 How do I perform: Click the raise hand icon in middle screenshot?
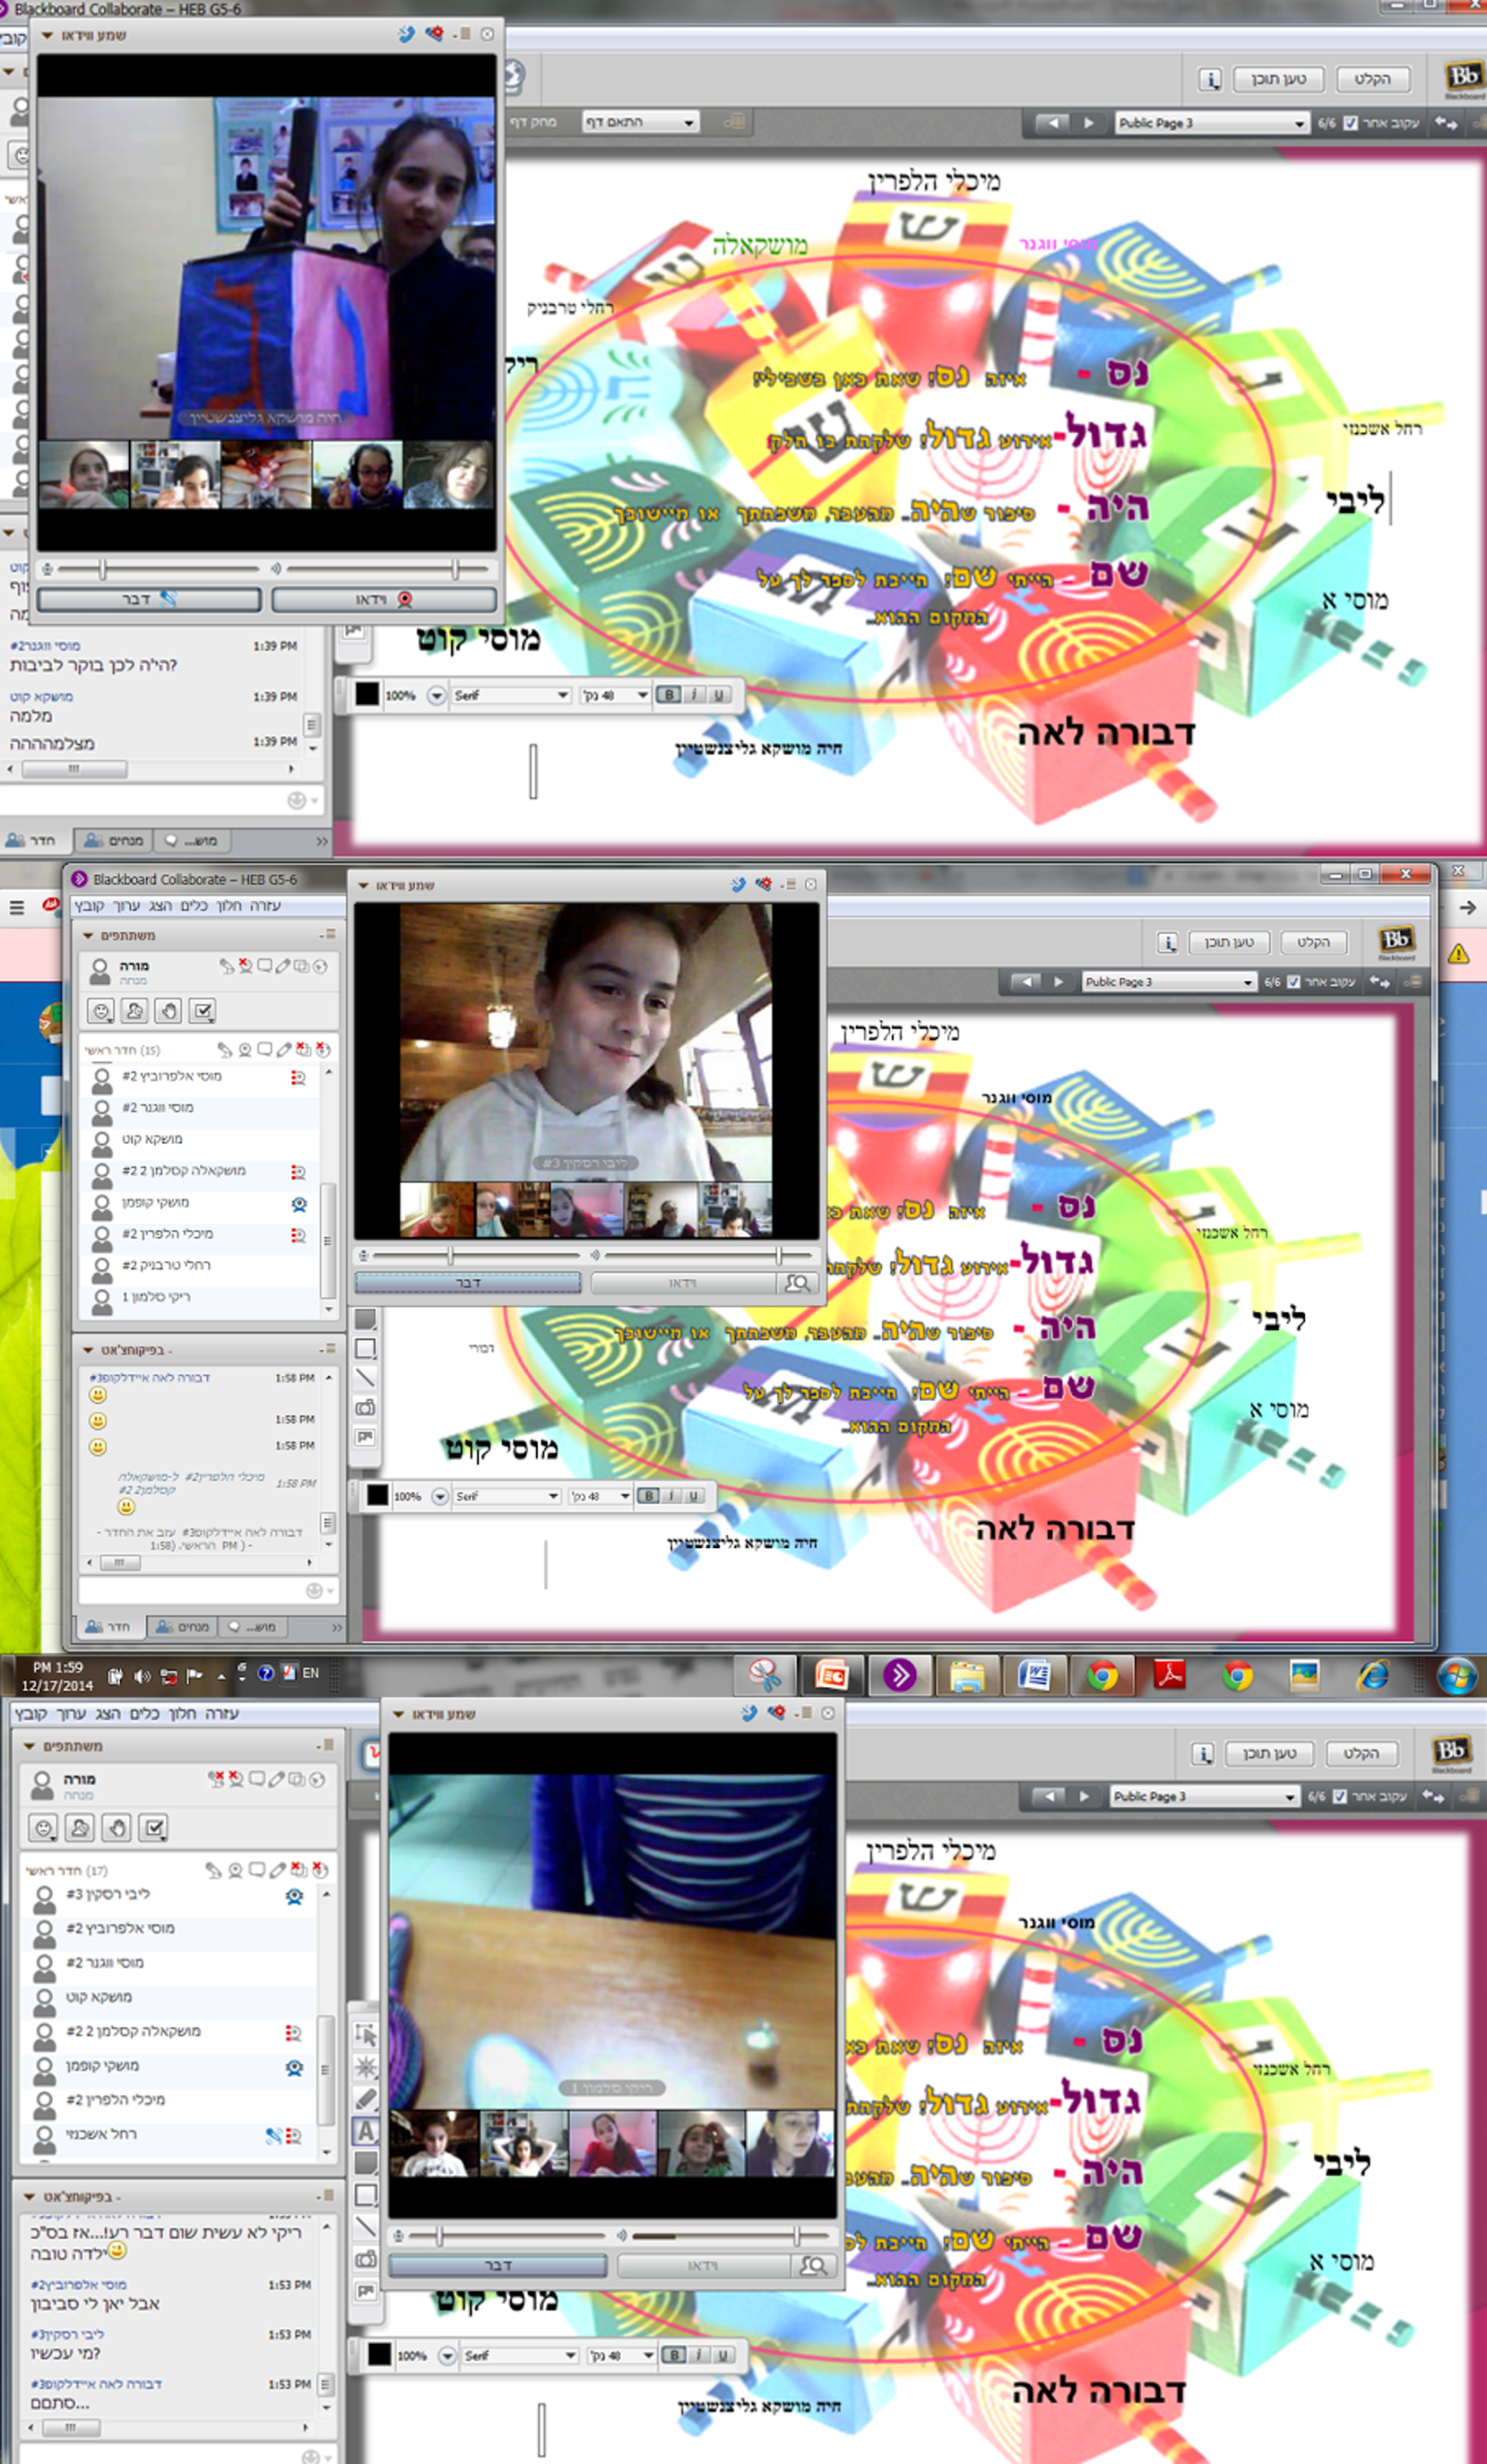168,1011
